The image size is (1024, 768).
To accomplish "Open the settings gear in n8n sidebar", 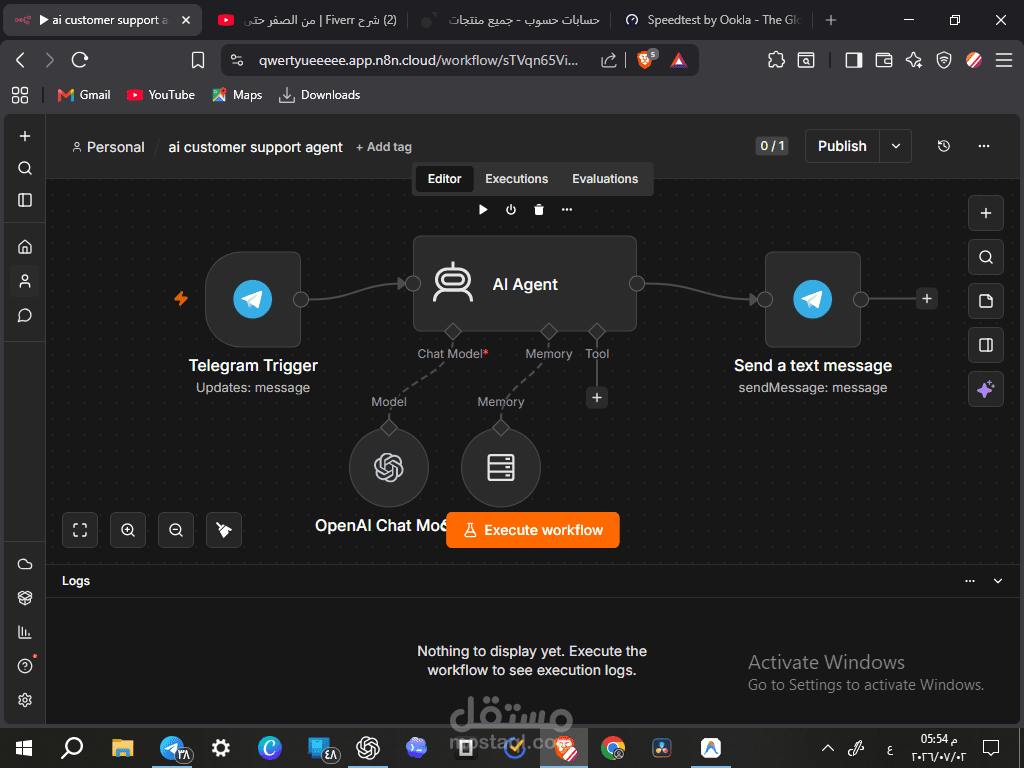I will tap(25, 700).
